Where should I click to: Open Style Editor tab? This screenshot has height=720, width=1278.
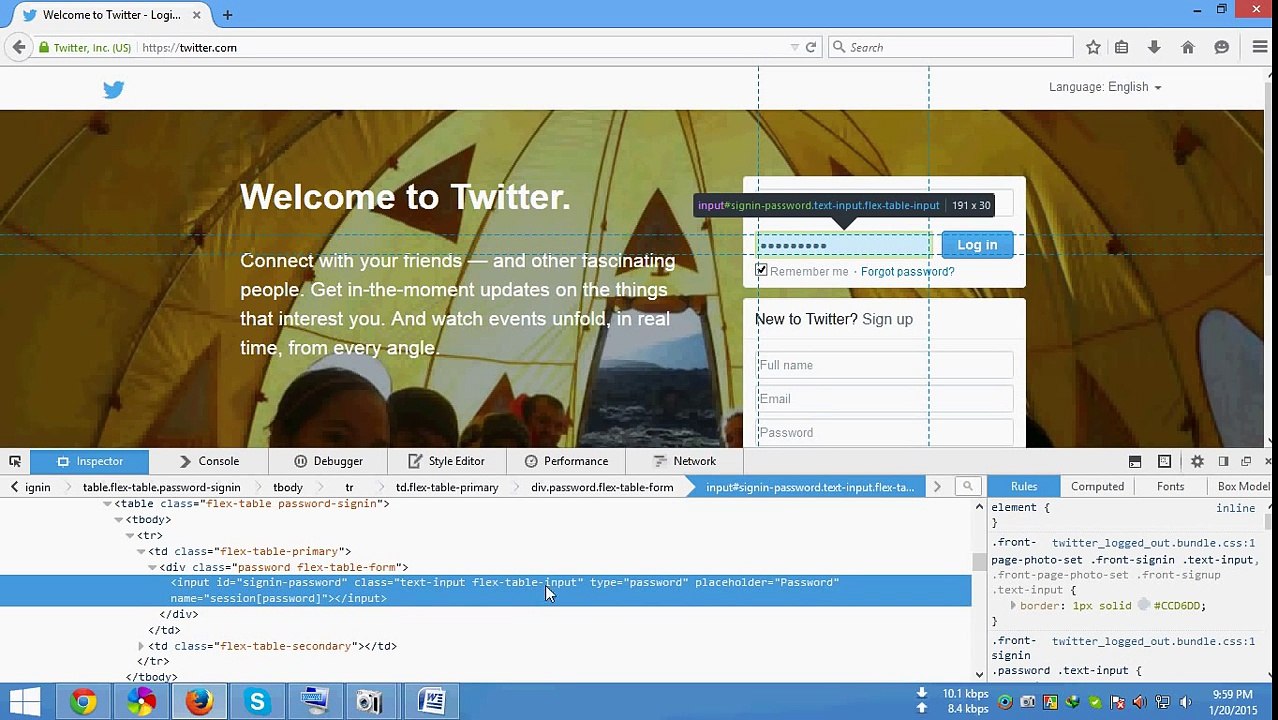click(x=446, y=461)
